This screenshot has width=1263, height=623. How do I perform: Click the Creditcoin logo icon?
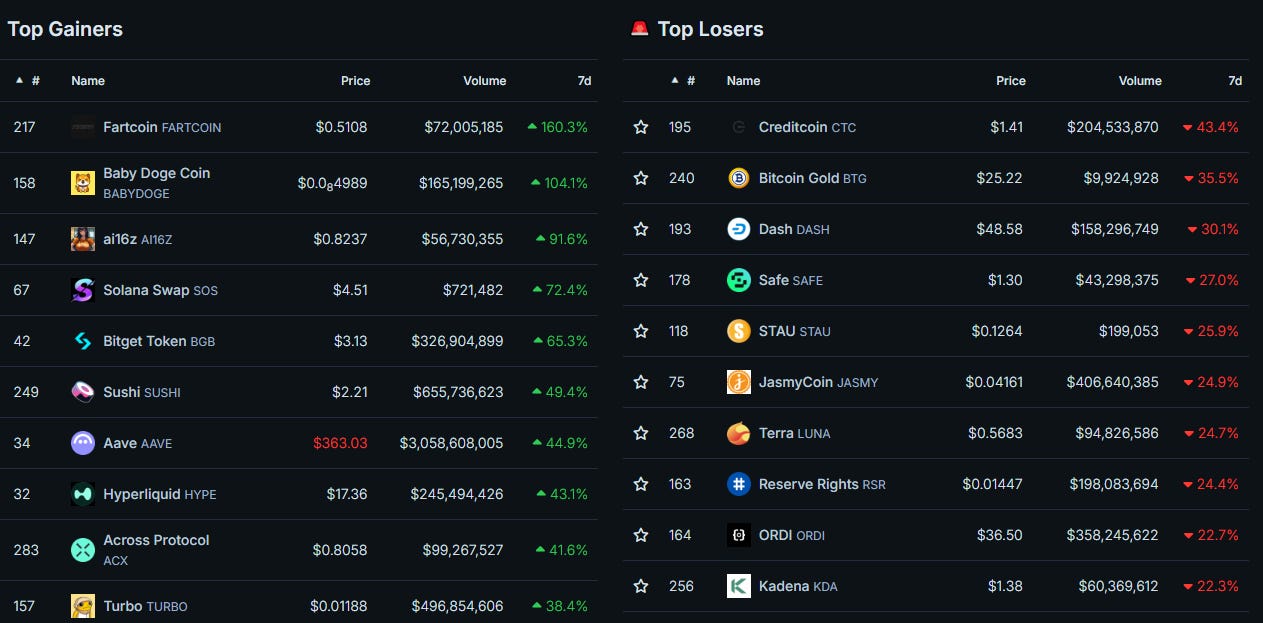[x=739, y=127]
